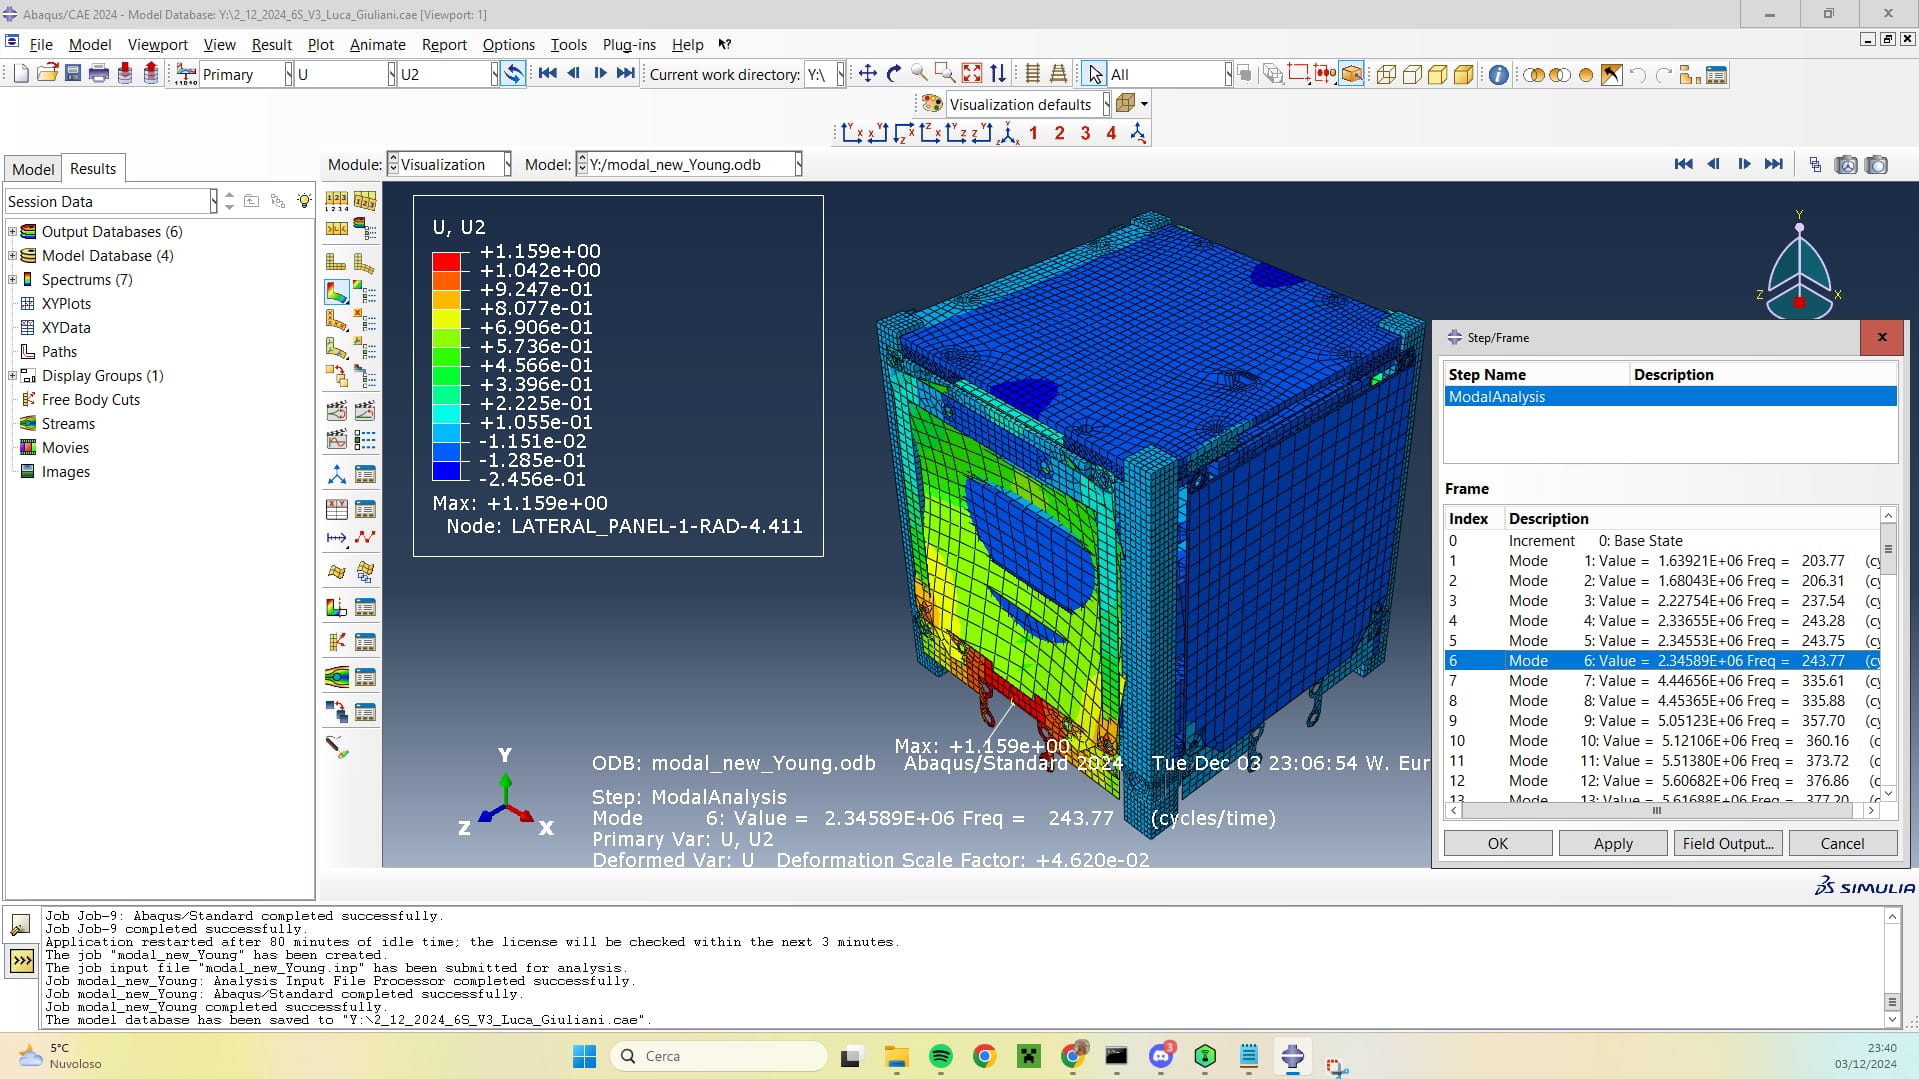Switch render style to Hidden
1919x1079 pixels.
1412,75
